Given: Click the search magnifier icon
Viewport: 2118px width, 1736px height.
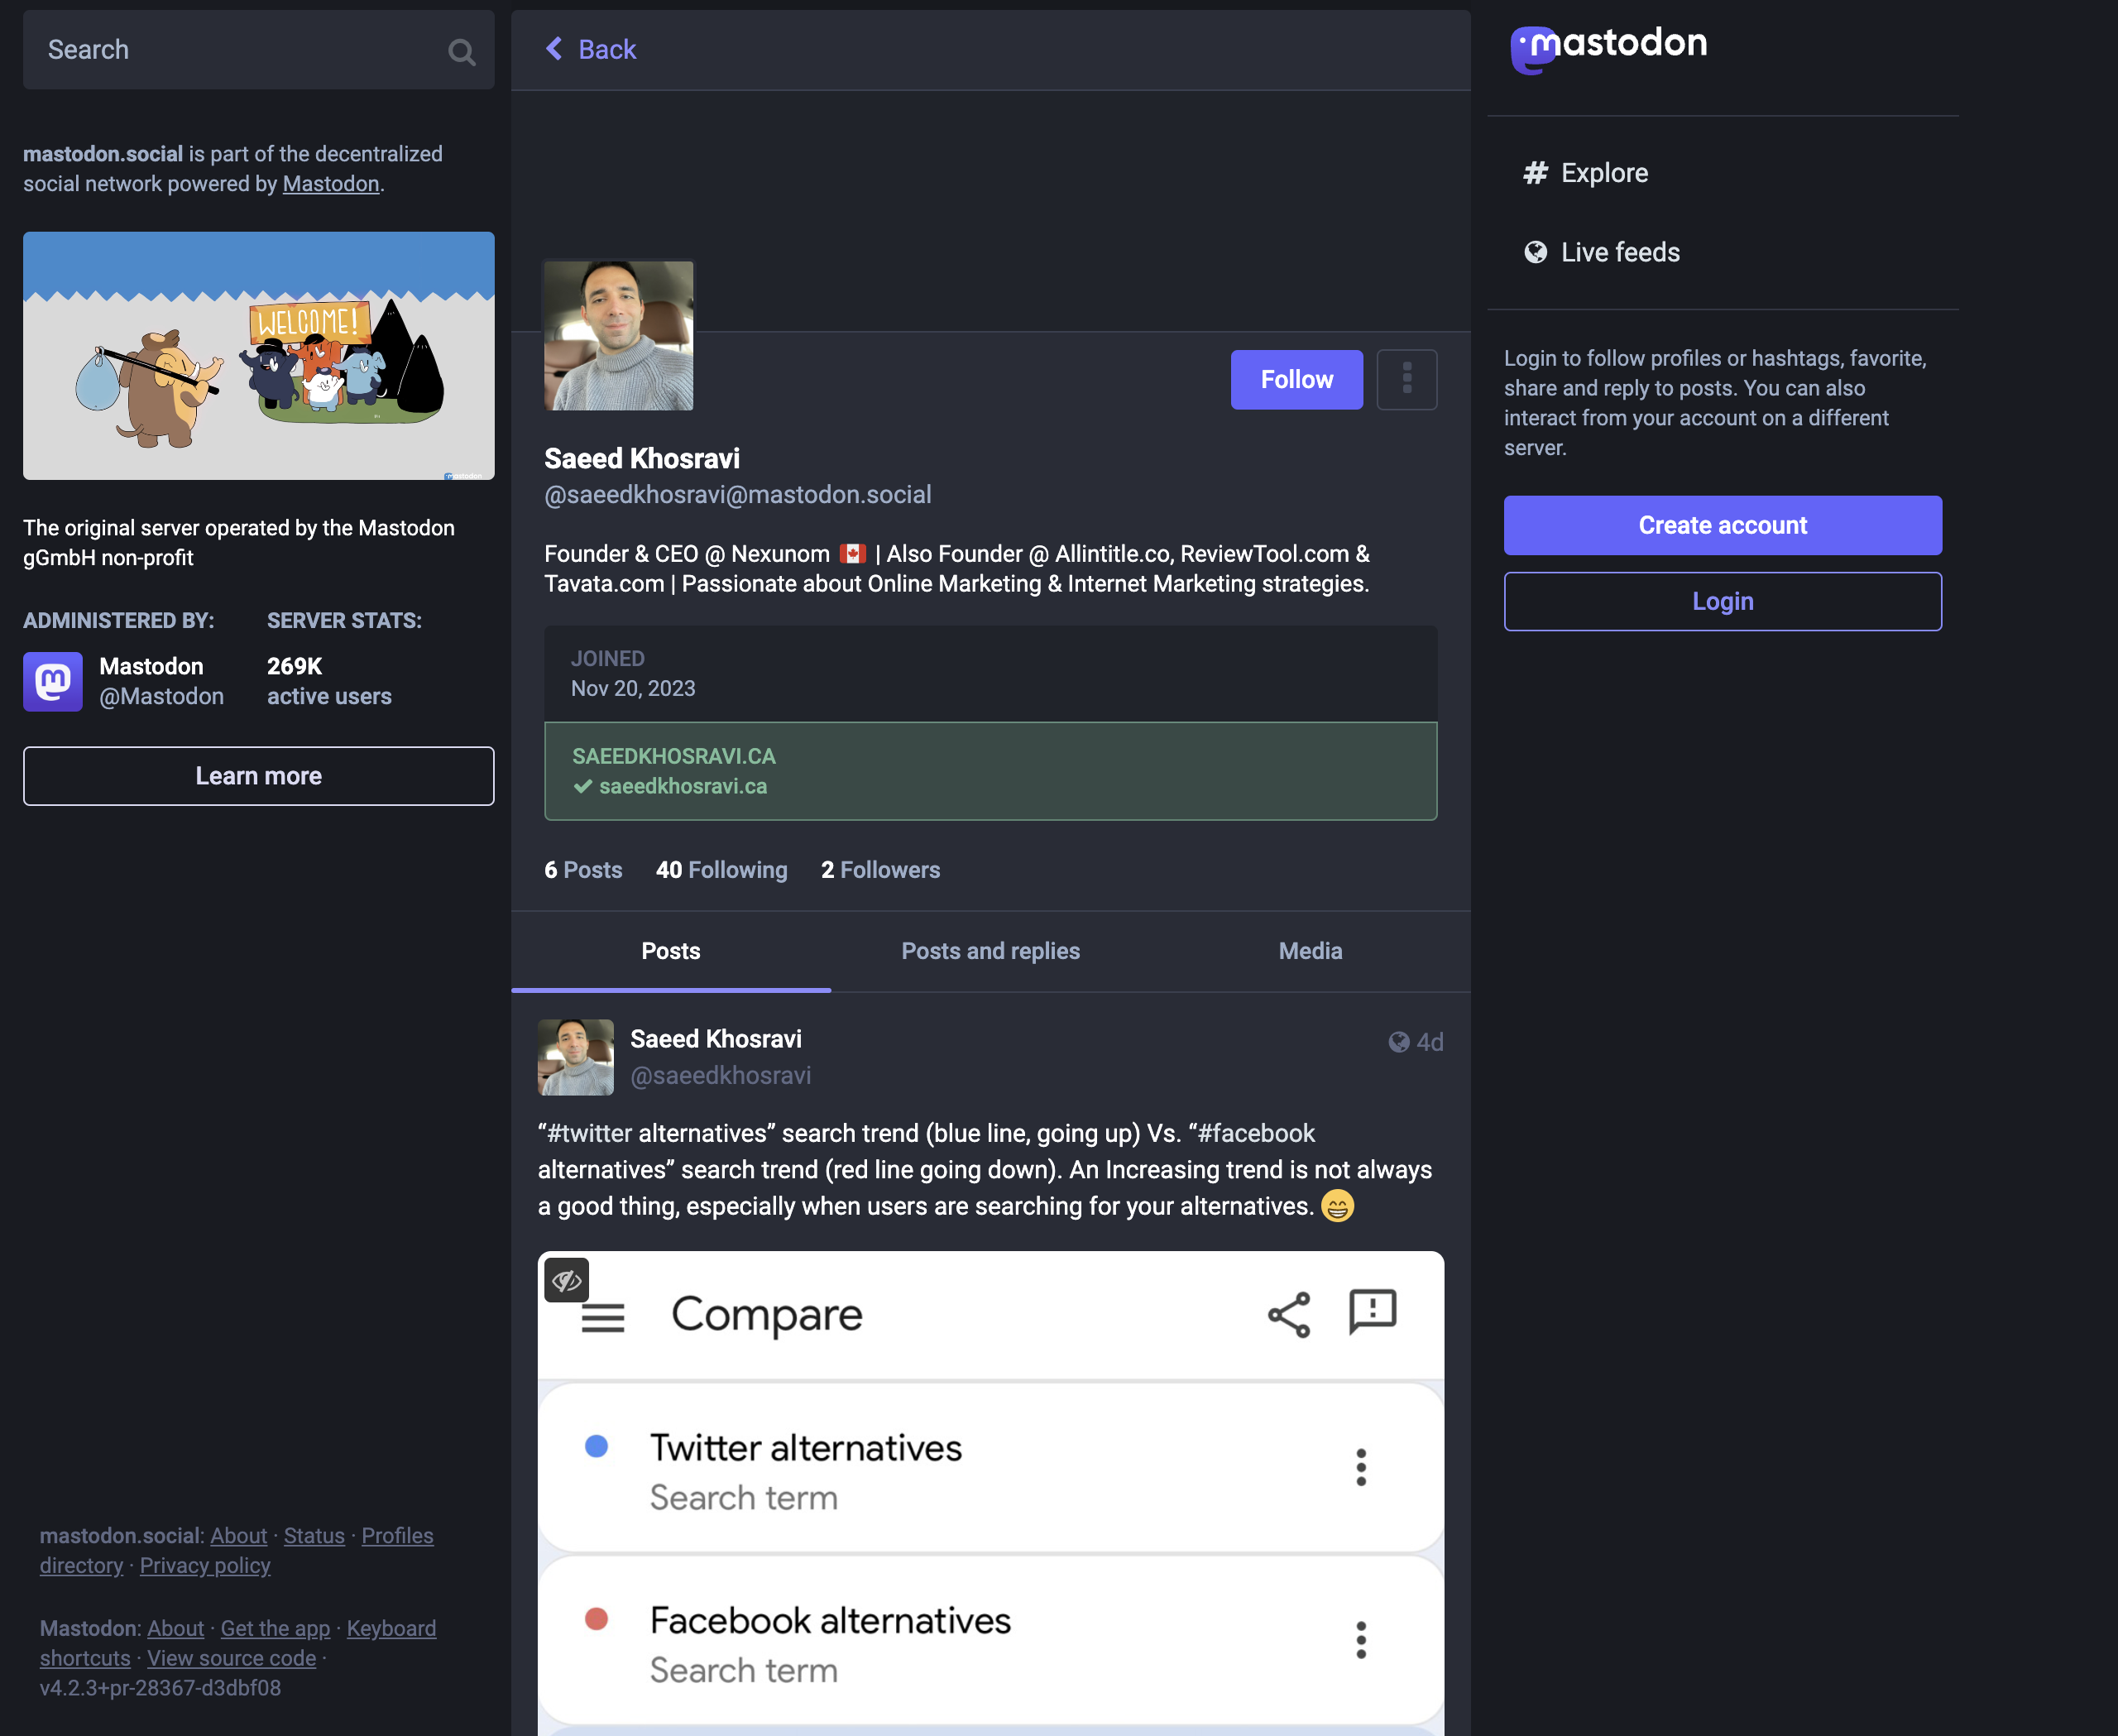Looking at the screenshot, I should point(462,51).
